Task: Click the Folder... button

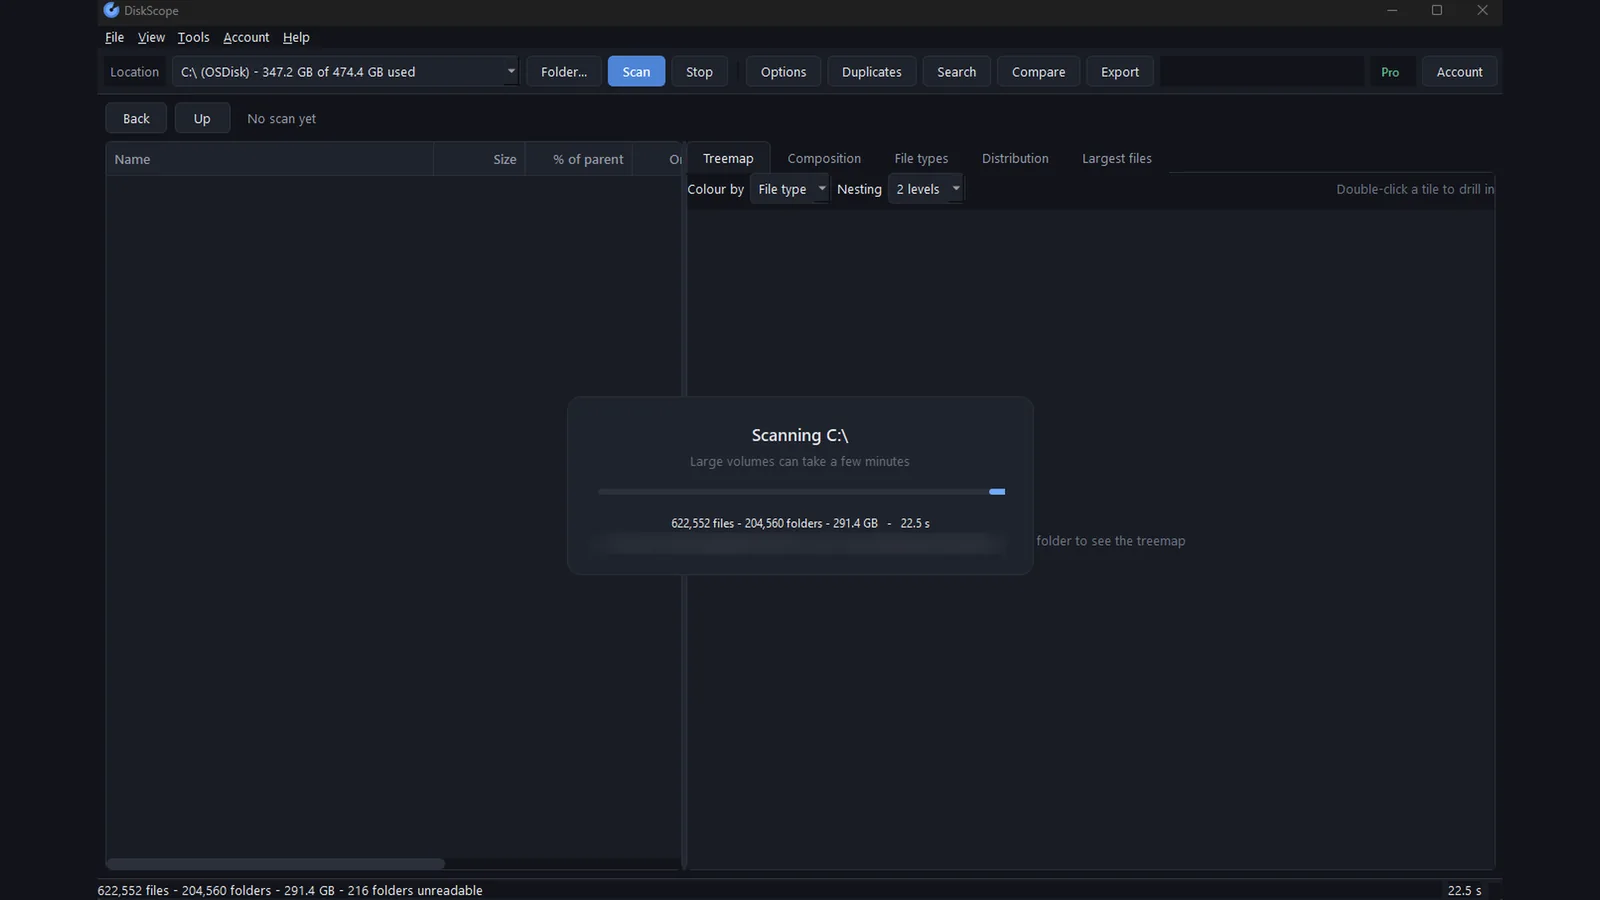Action: [x=564, y=72]
